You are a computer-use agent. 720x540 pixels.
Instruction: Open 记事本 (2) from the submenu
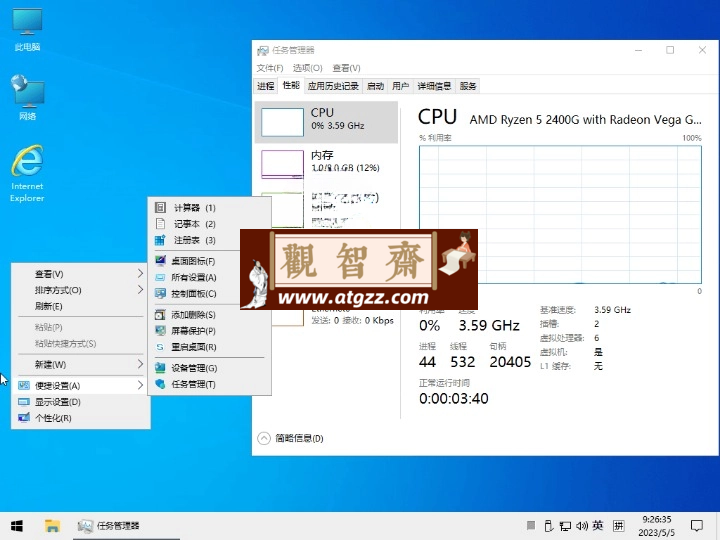209,224
